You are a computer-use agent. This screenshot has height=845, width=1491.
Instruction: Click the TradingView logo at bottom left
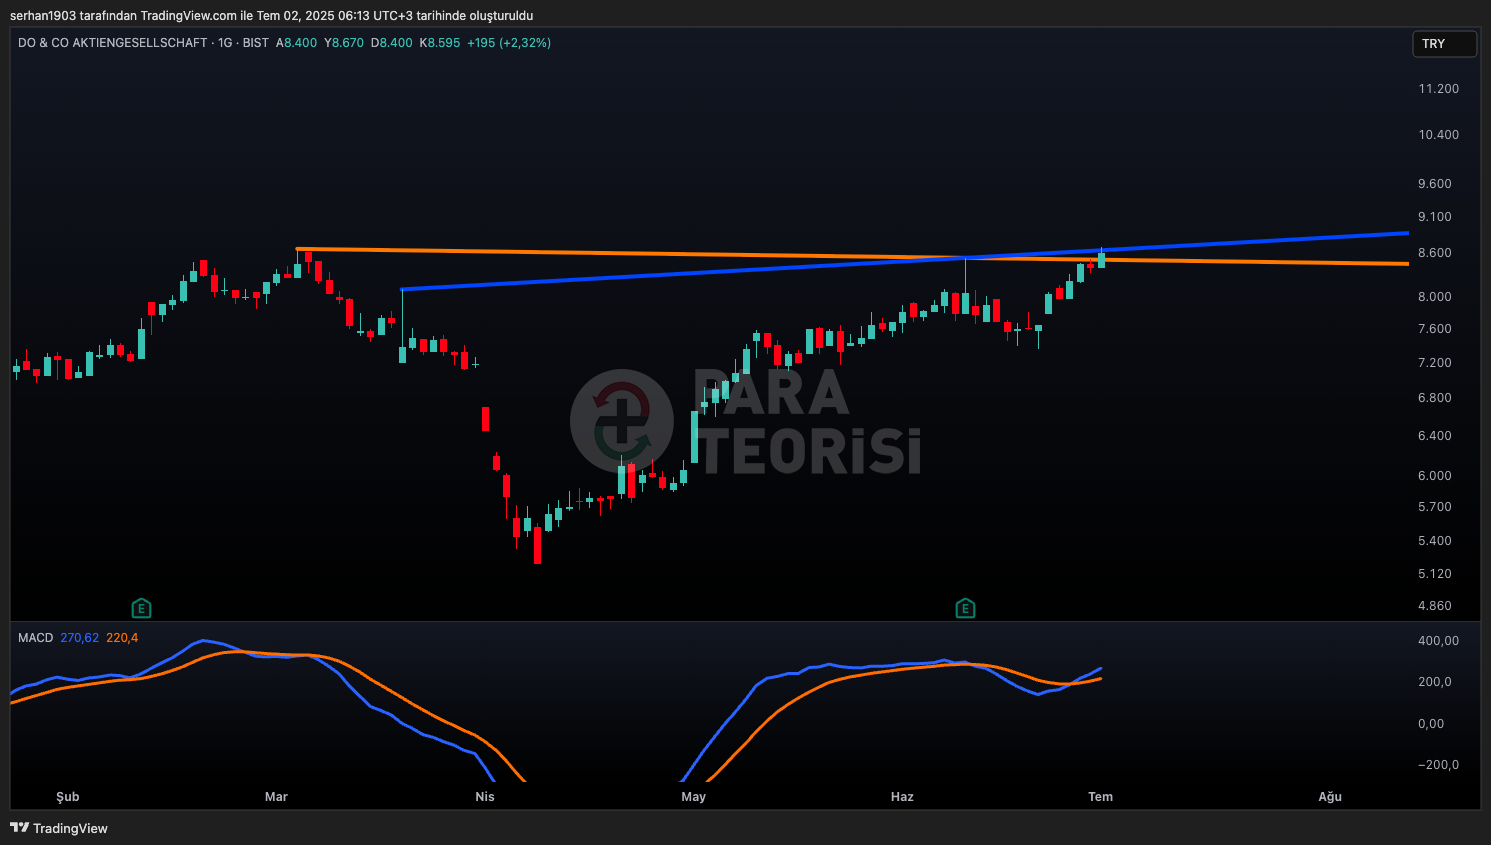[x=59, y=828]
